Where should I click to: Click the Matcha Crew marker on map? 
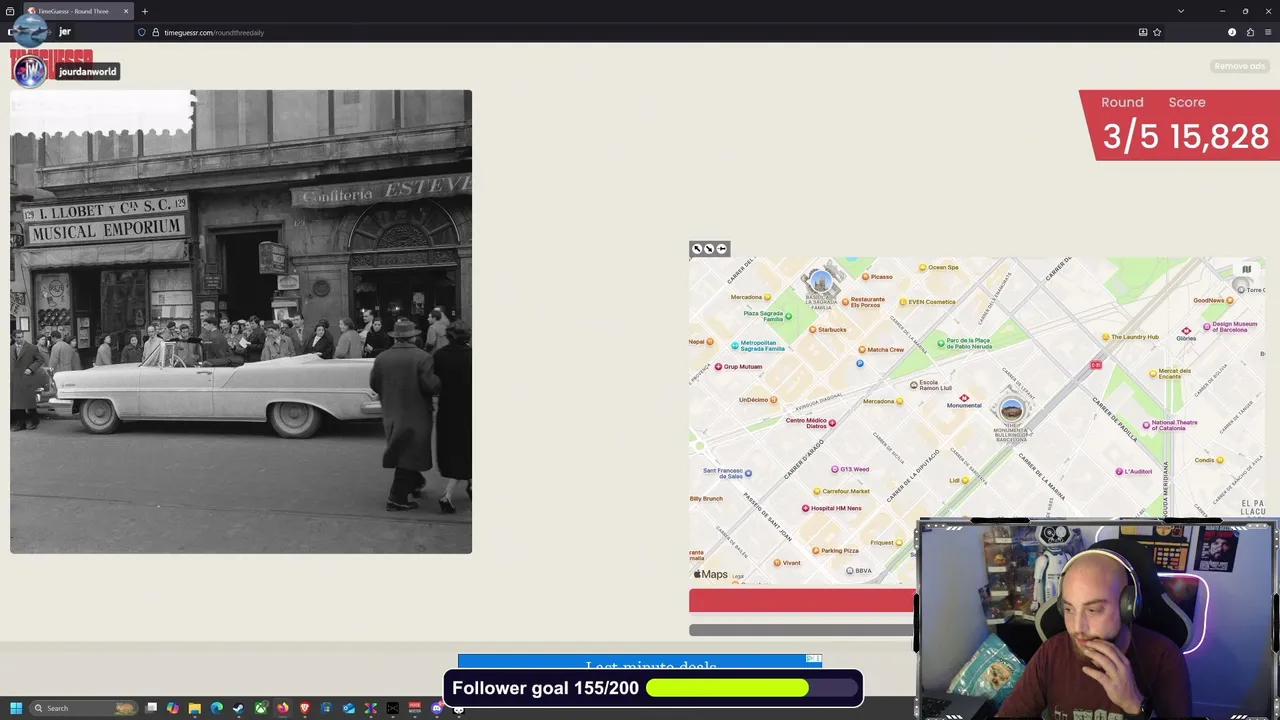[x=862, y=350]
